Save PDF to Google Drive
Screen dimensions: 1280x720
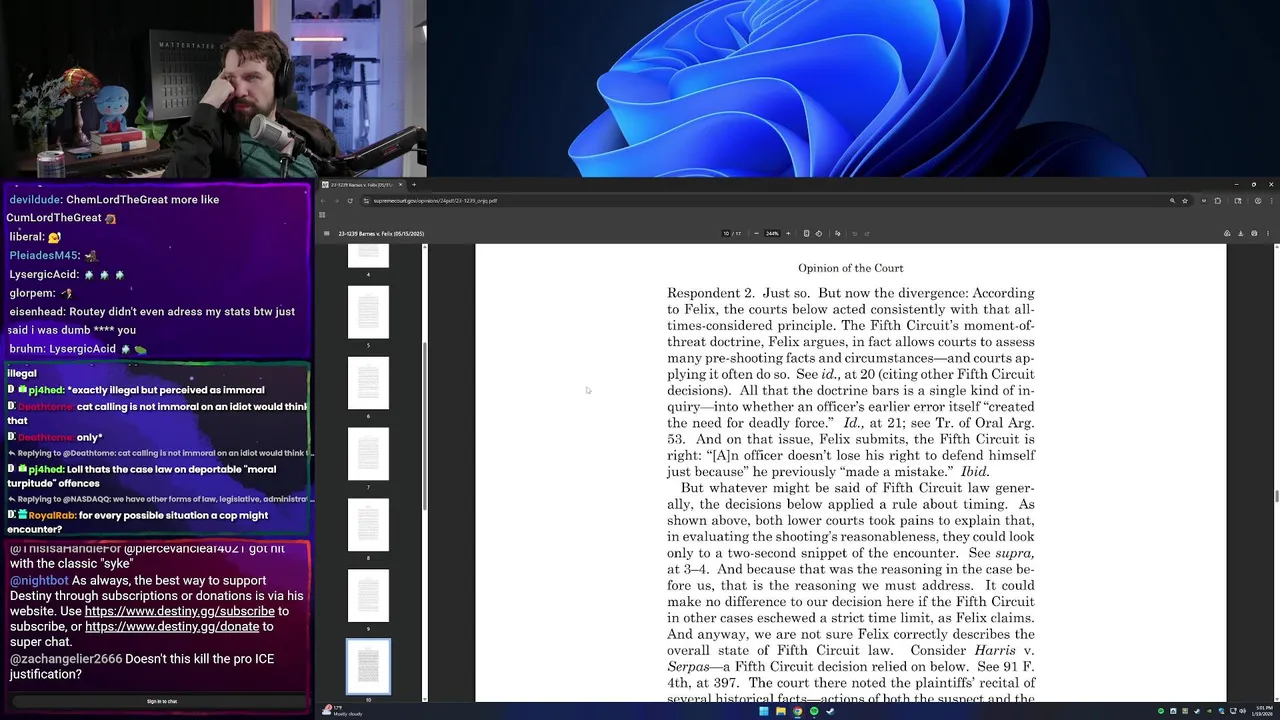pyautogui.click(x=1227, y=234)
